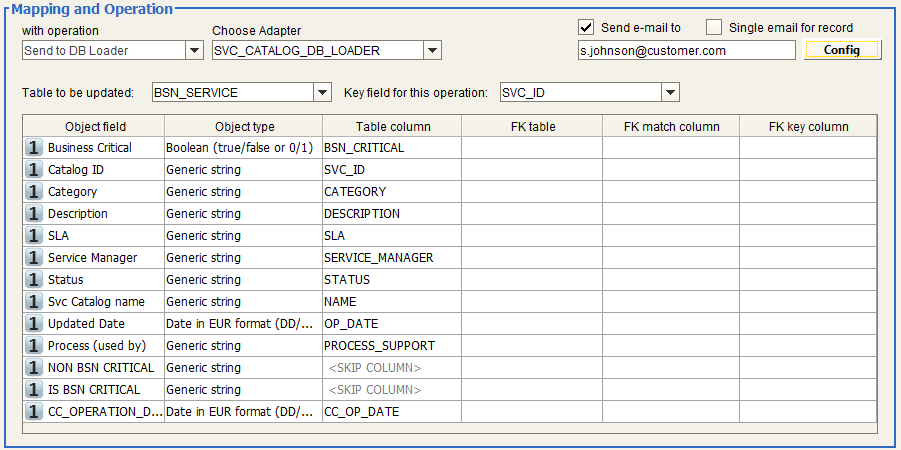The height and width of the screenshot is (450, 901).
Task: Click the Table column header
Action: point(392,127)
